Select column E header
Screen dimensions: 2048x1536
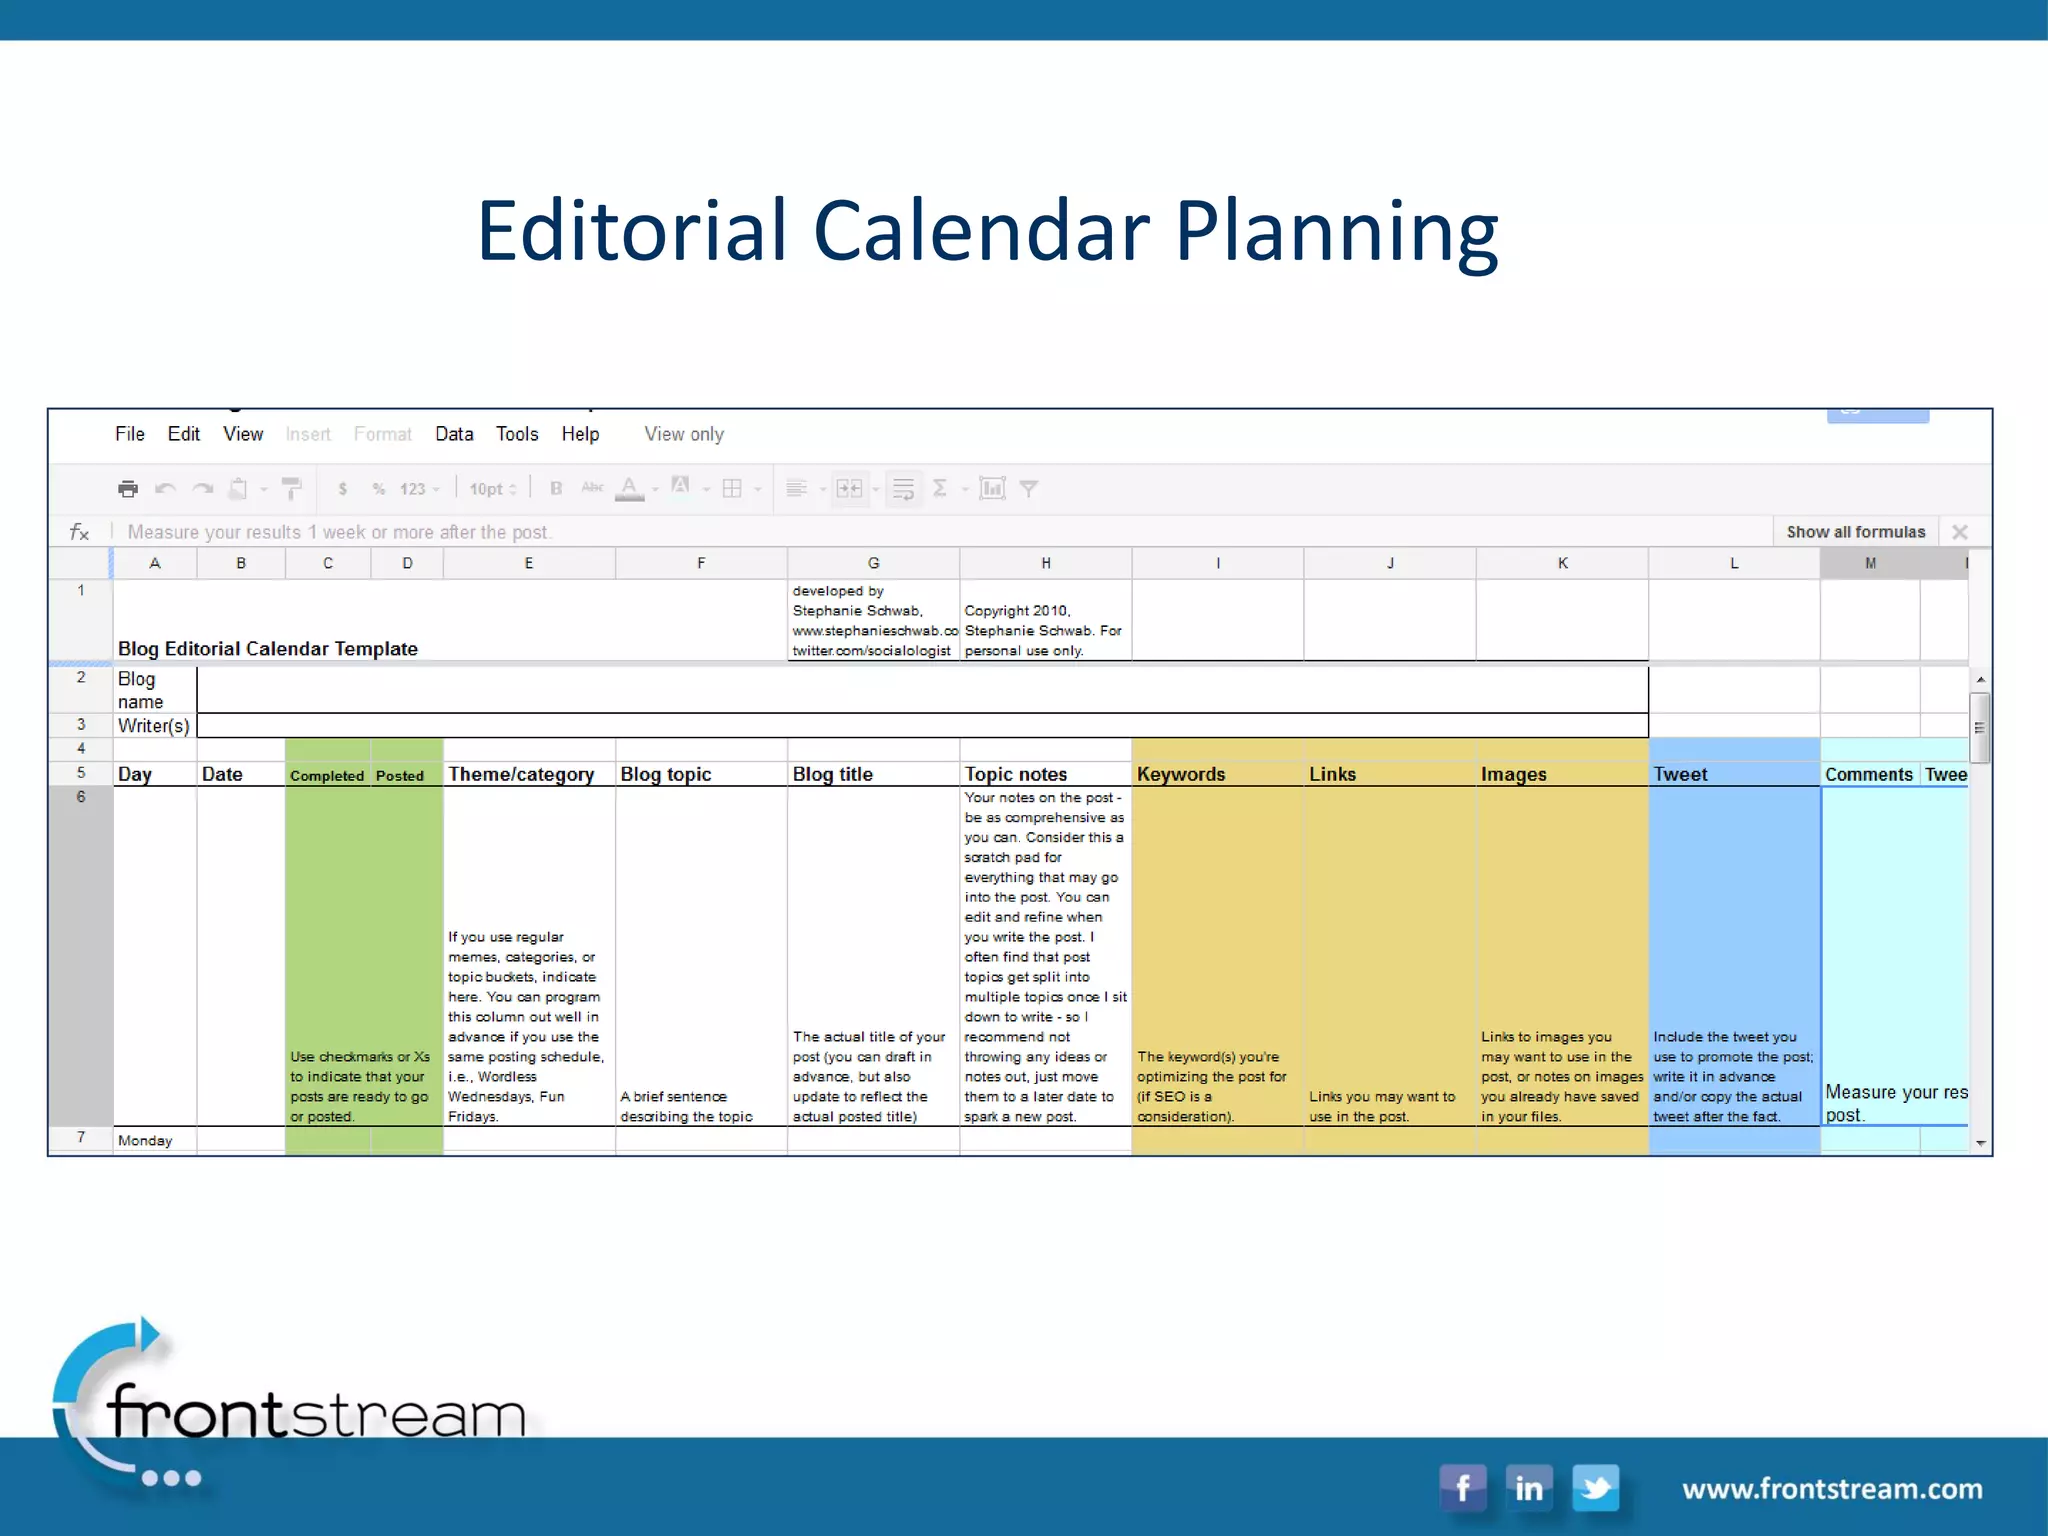[529, 563]
